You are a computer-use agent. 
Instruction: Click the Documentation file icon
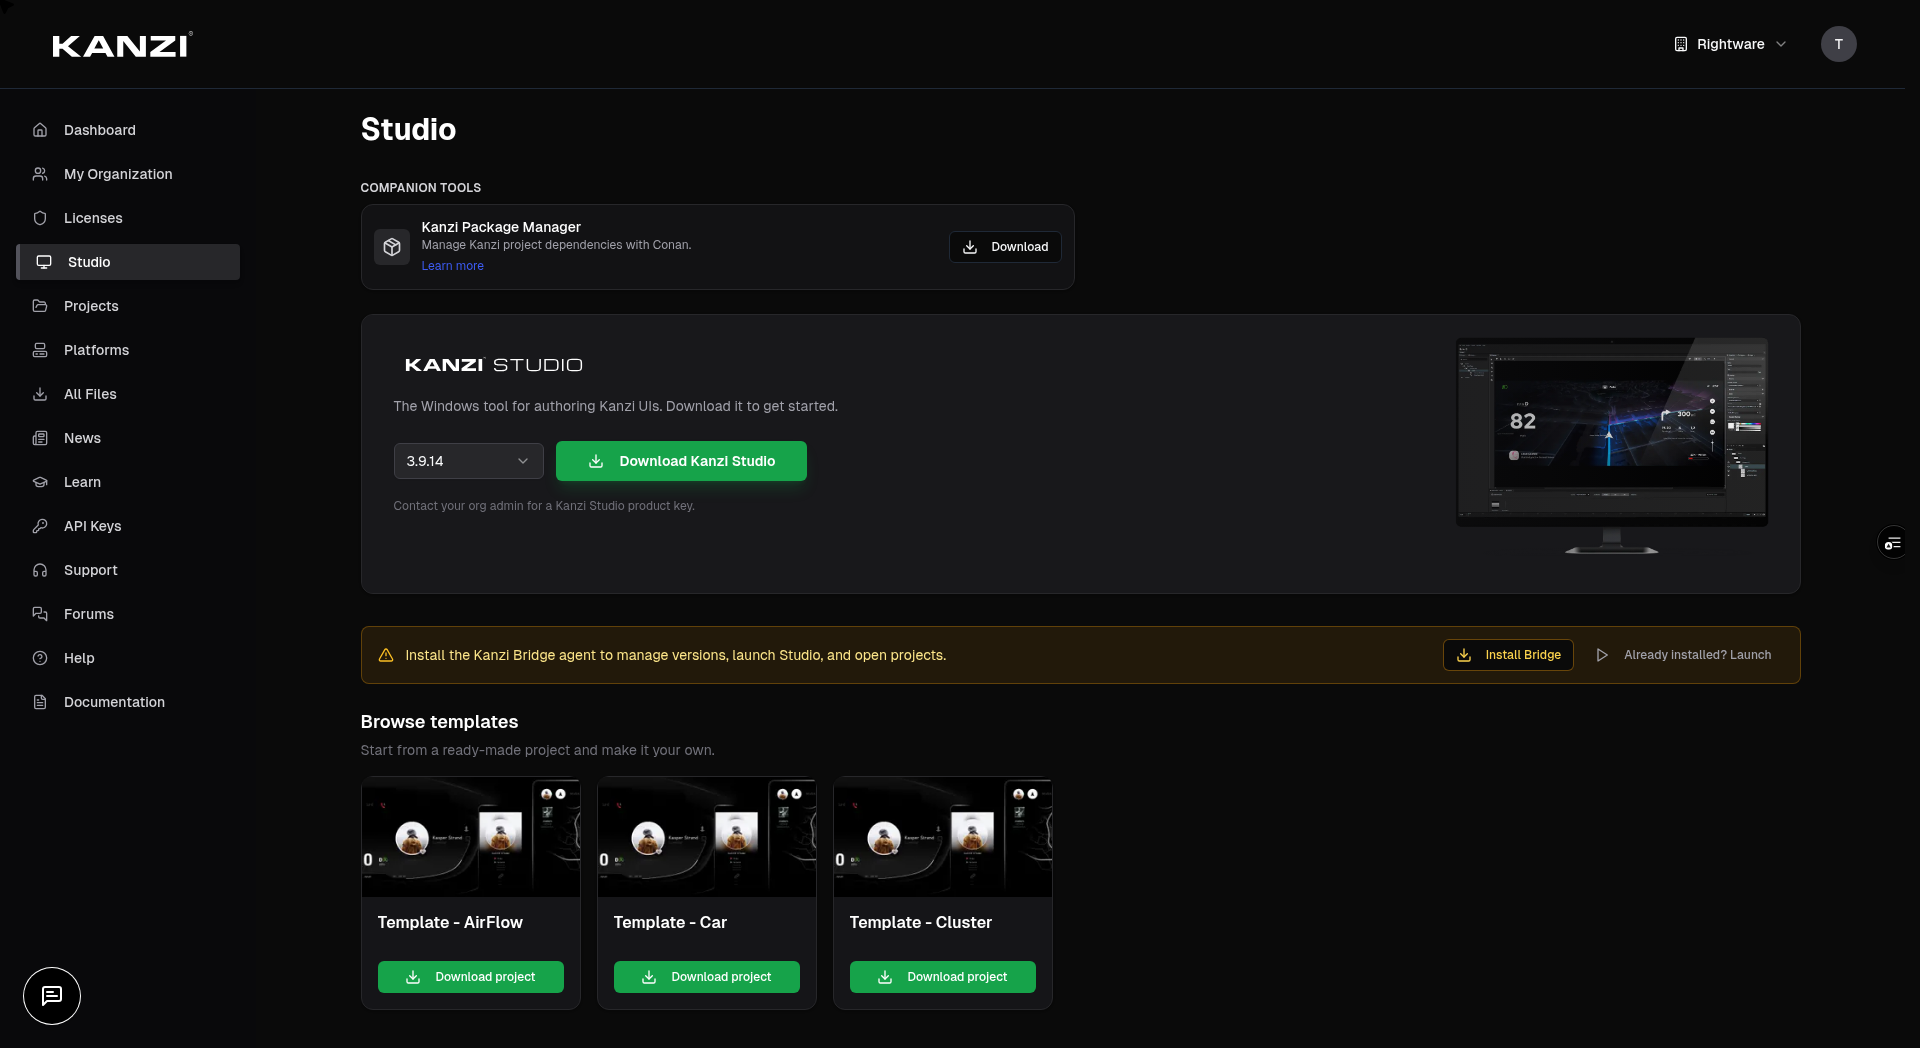[x=40, y=702]
